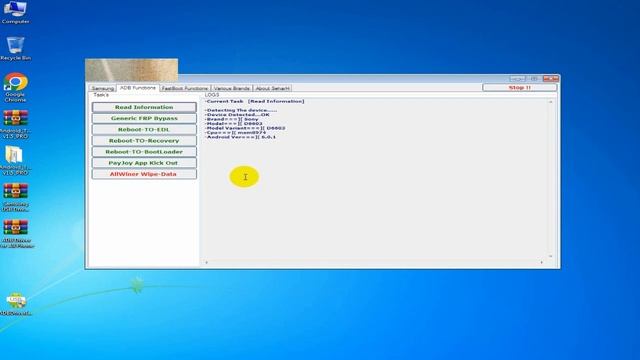This screenshot has height=360, width=640.
Task: Open the Computer desktop icon
Action: pos(16,12)
